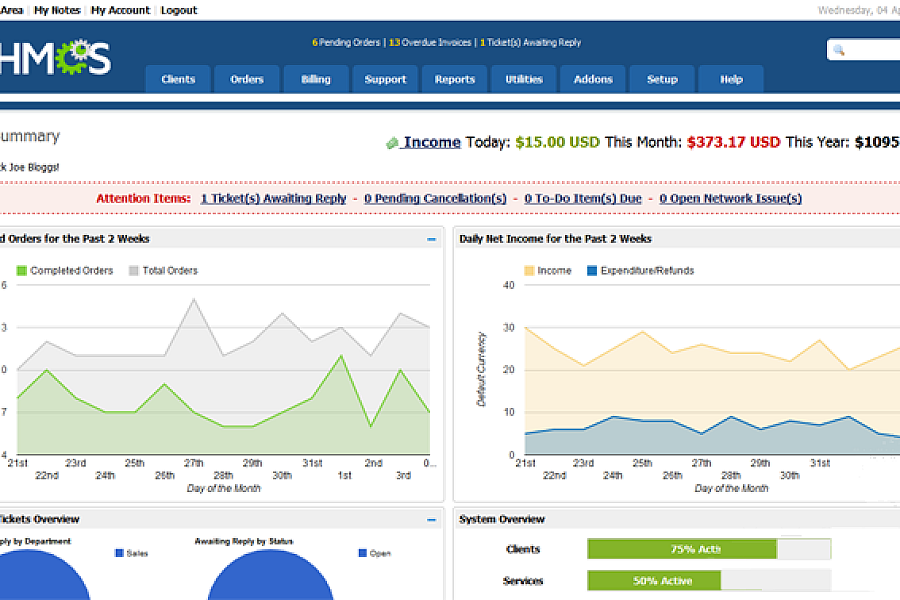Click the Expenditure/Refunds blue legend swatch
Image resolution: width=900 pixels, height=600 pixels.
[x=592, y=270]
